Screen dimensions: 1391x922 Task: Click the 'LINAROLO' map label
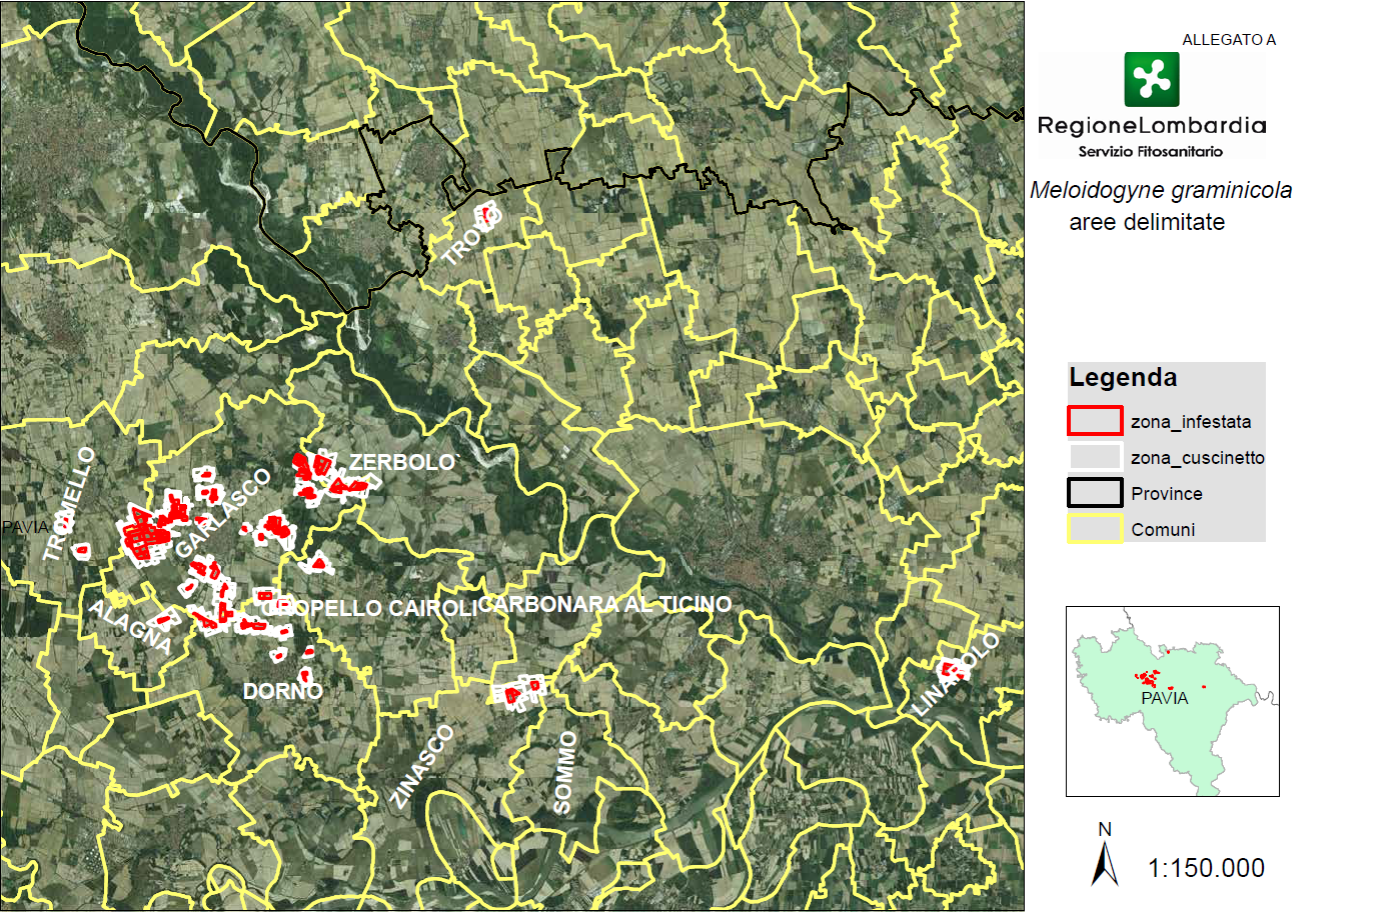pos(956,674)
